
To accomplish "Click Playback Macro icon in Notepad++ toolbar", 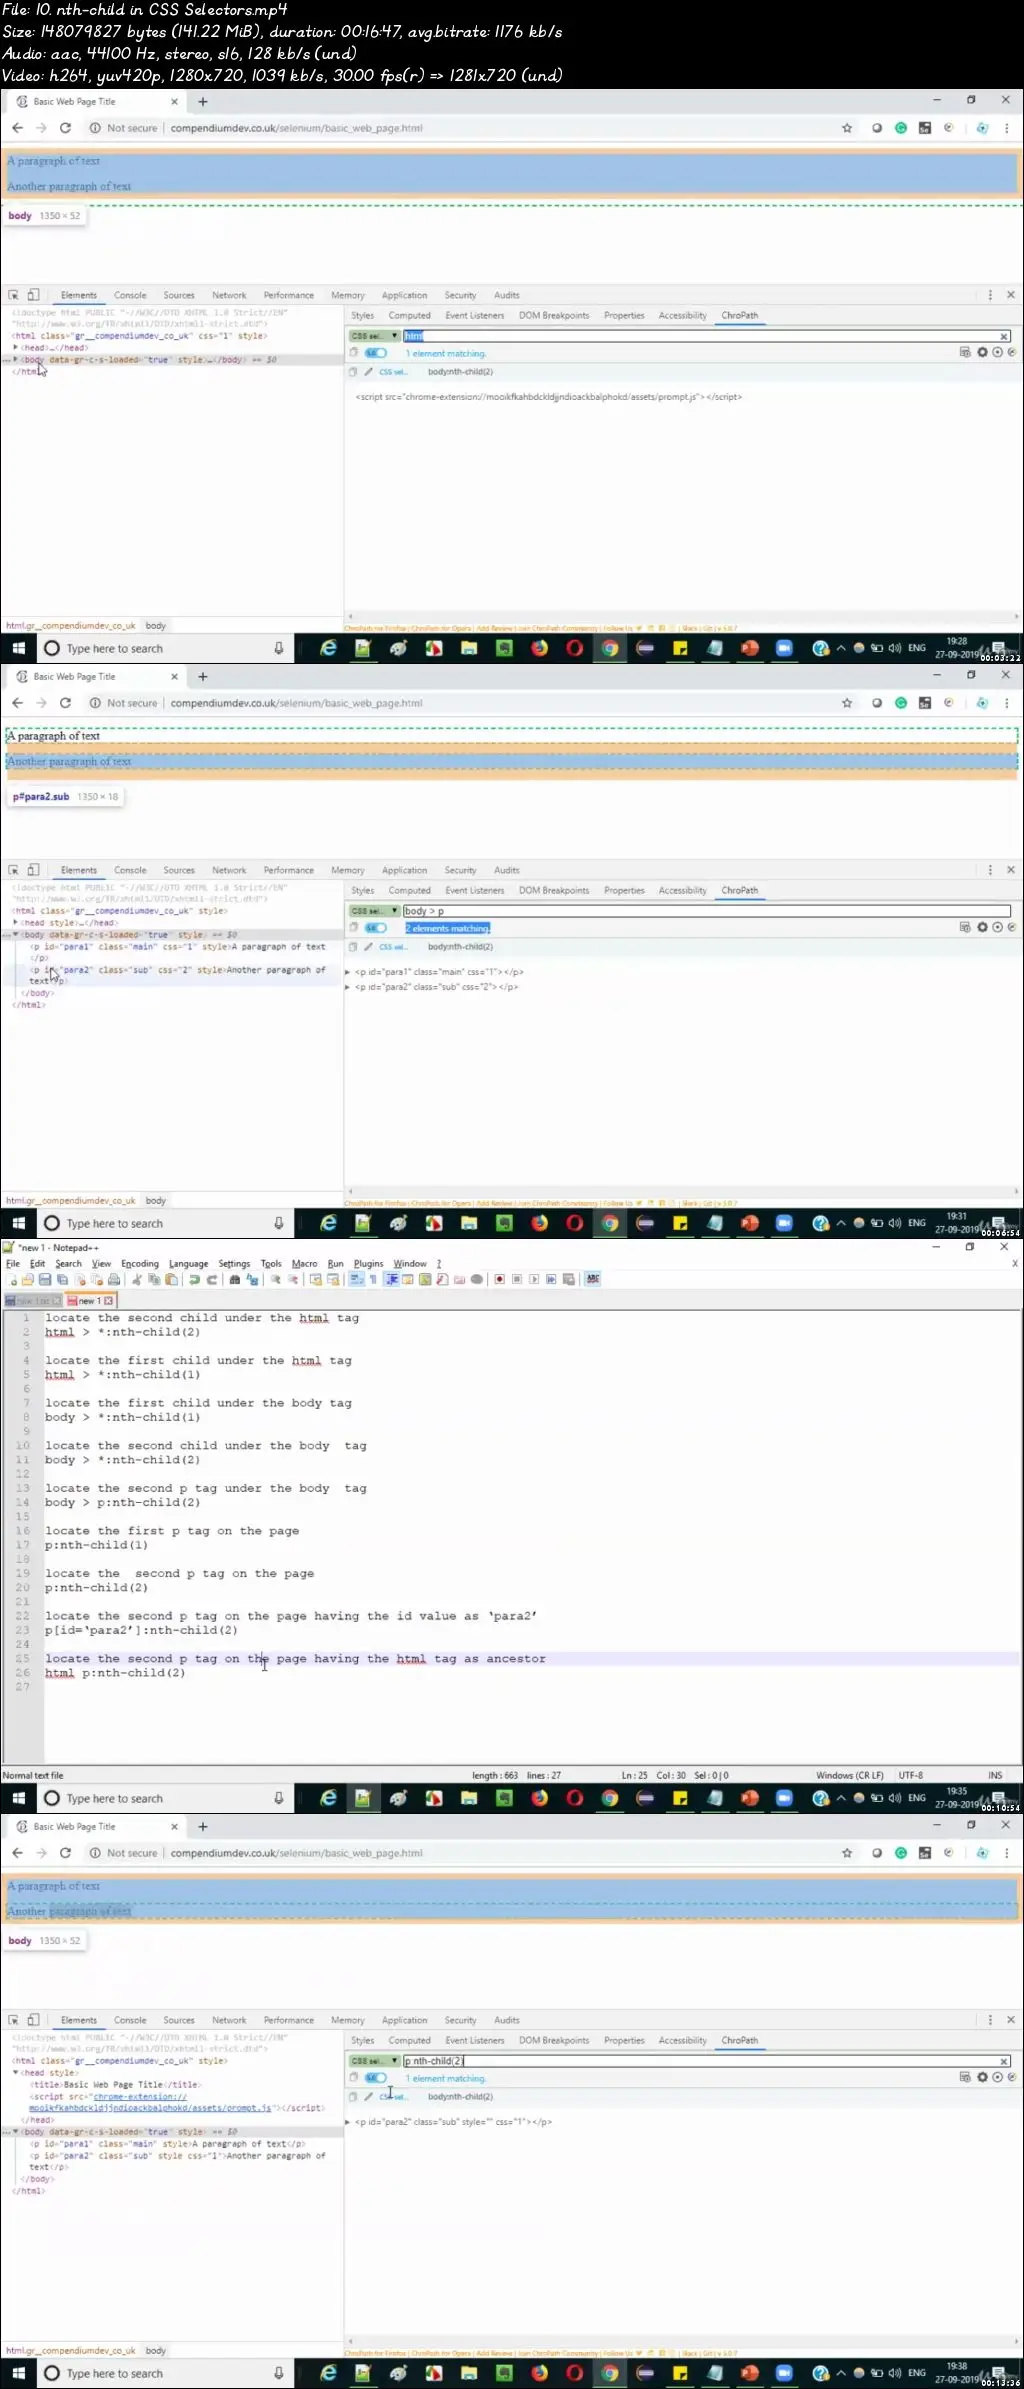I will coord(534,1279).
